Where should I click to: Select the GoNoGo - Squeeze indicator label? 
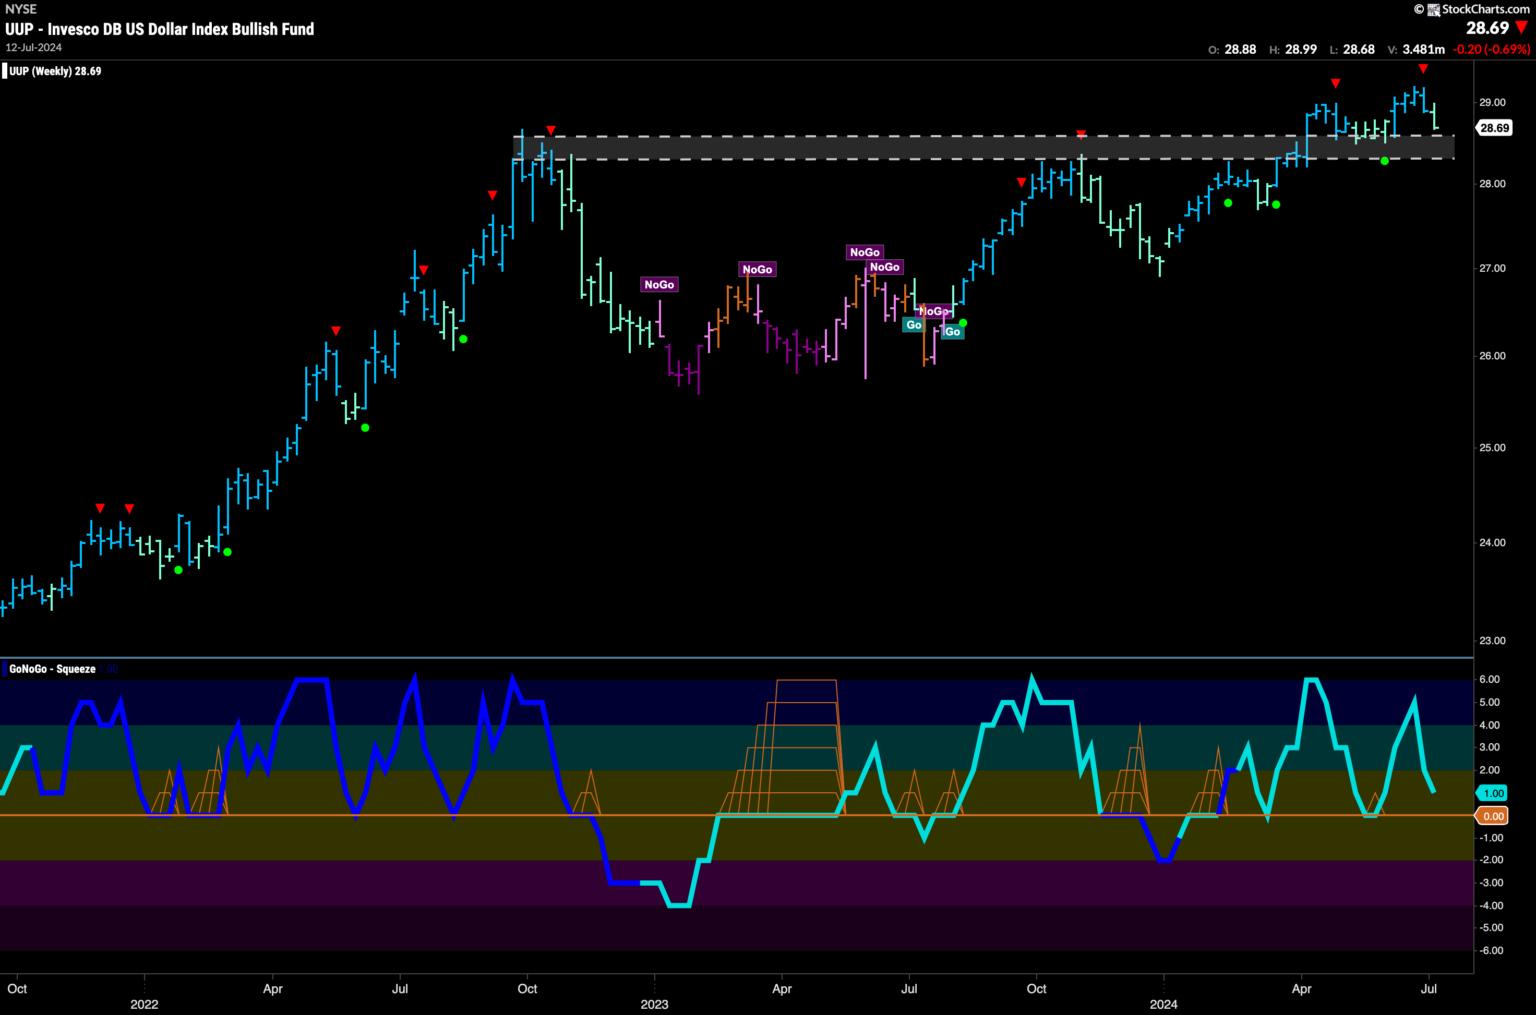pyautogui.click(x=52, y=669)
